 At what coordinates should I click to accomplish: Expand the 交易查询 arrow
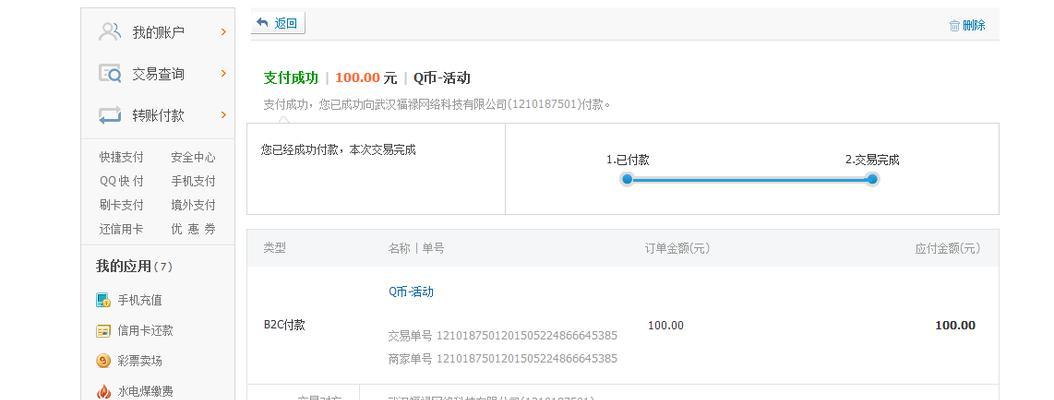[224, 73]
